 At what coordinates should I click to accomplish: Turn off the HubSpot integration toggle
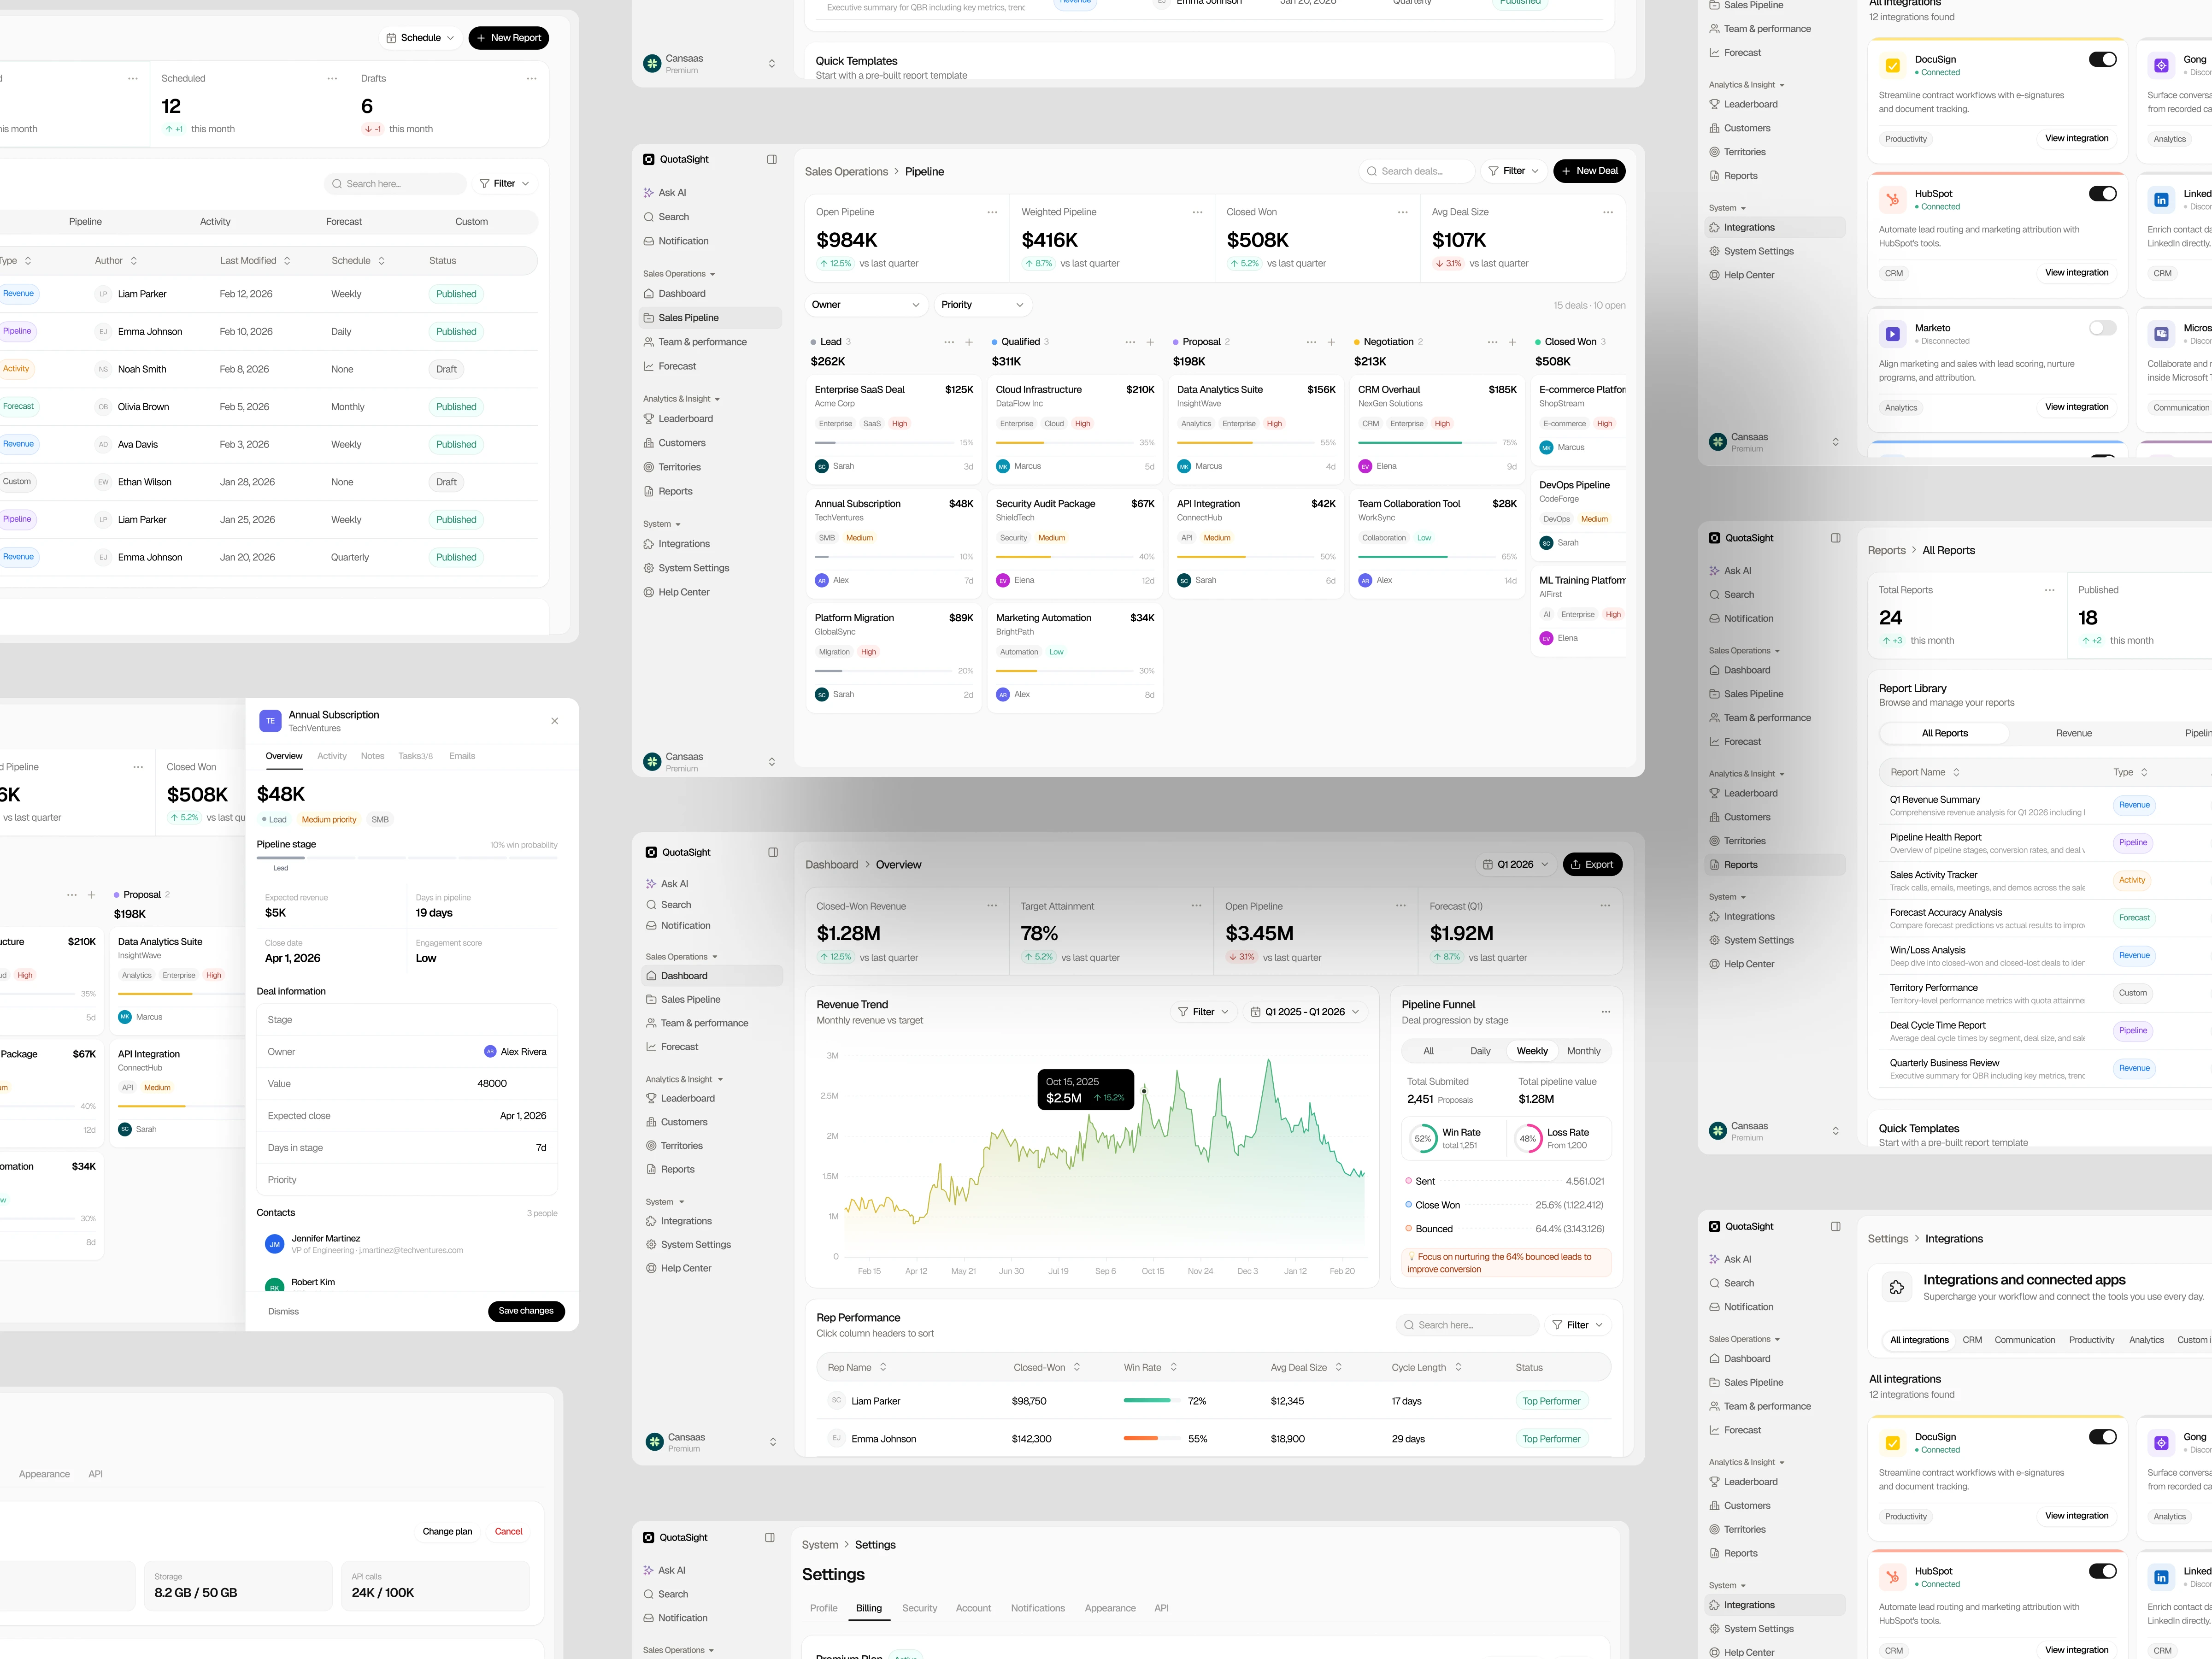click(x=2102, y=194)
